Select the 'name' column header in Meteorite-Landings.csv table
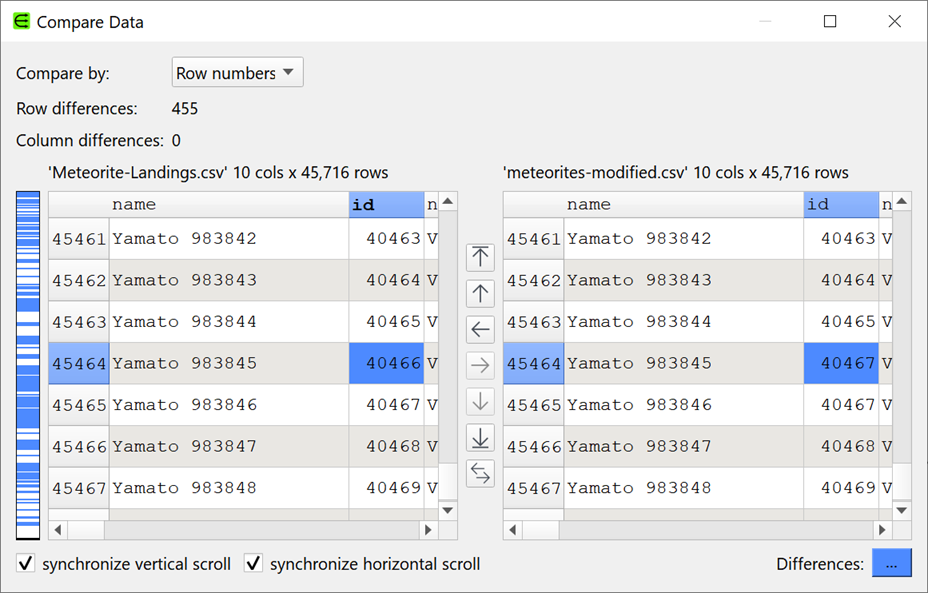Screen dimensions: 928x593 (228, 205)
